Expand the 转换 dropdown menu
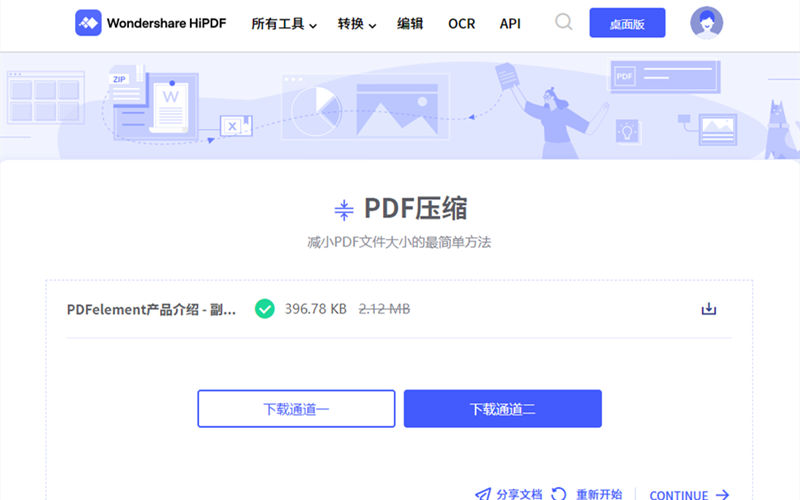 [357, 23]
